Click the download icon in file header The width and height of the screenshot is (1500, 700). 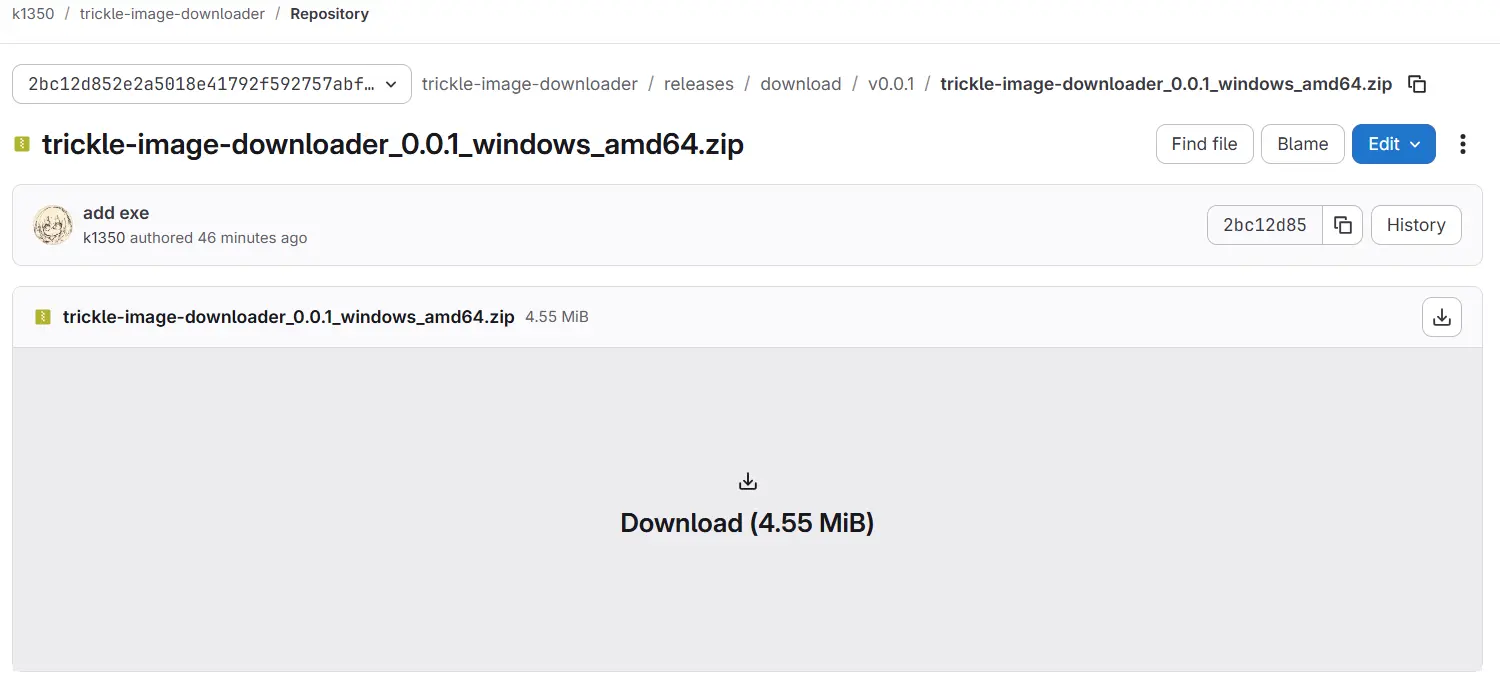1441,317
